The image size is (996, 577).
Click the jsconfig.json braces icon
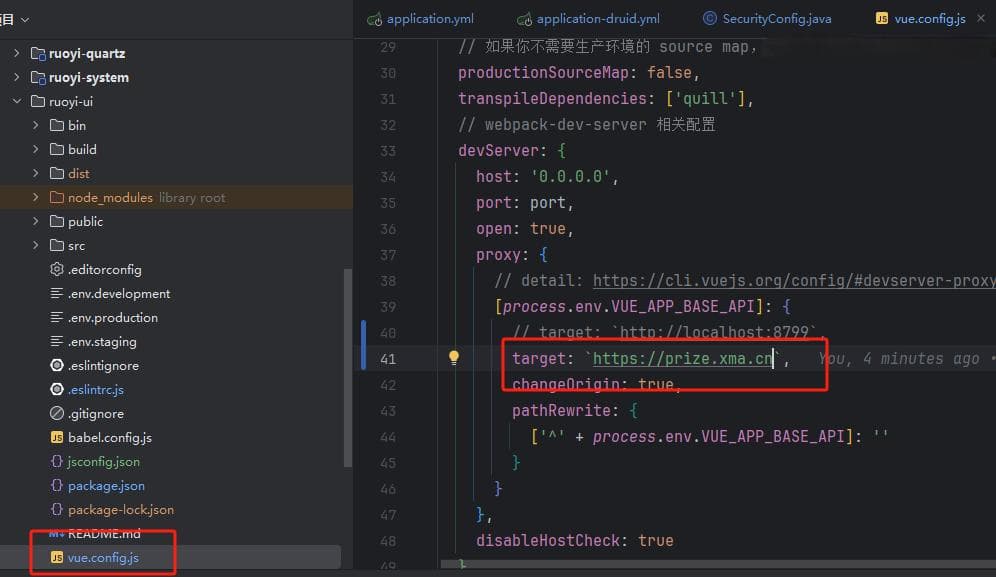[57, 461]
